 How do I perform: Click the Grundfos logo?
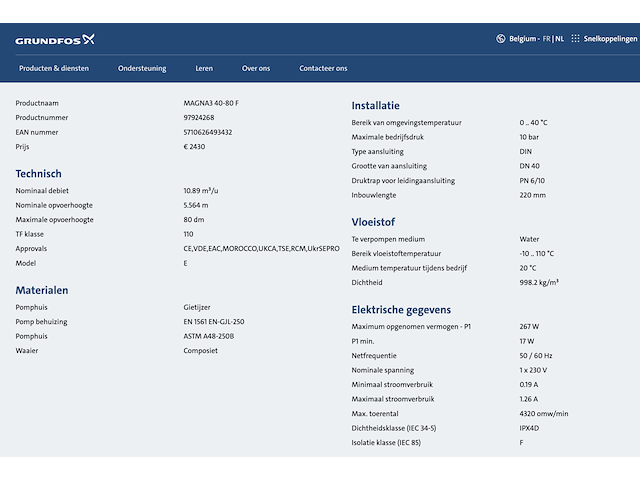click(x=55, y=40)
